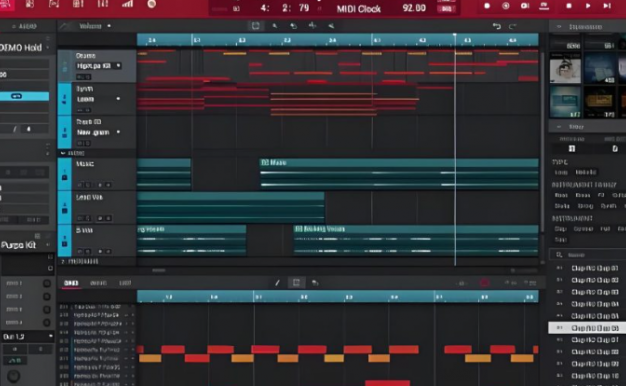Select the eraser tool in arrange toolbar
Viewport: 626px width, 386px height.
[293, 26]
